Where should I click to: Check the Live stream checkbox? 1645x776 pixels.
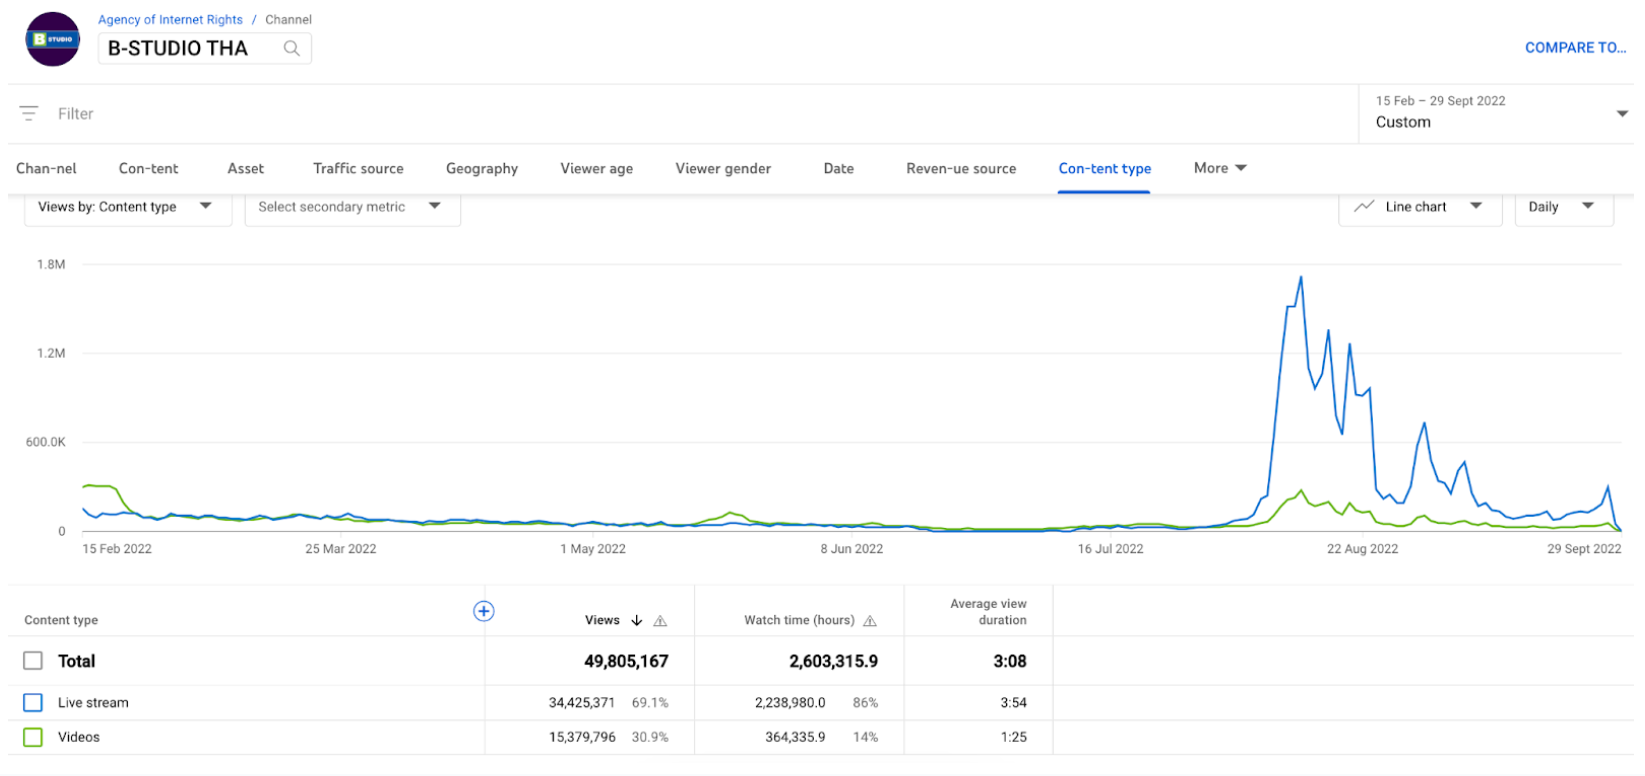pos(33,703)
